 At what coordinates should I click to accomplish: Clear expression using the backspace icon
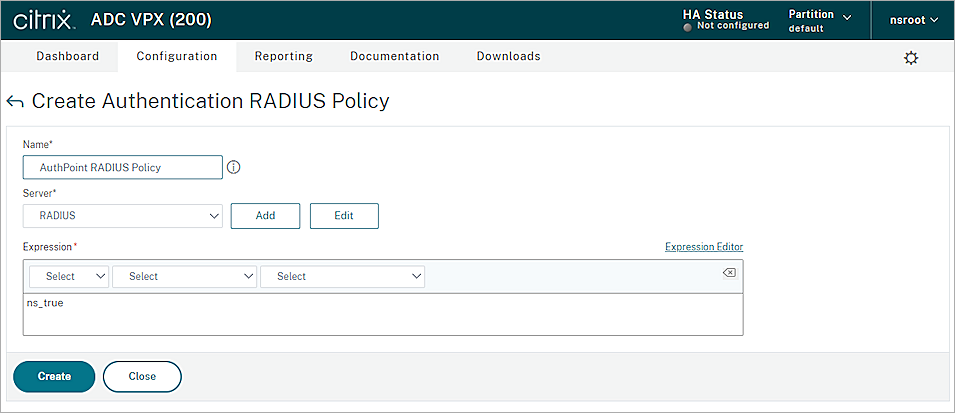[729, 272]
